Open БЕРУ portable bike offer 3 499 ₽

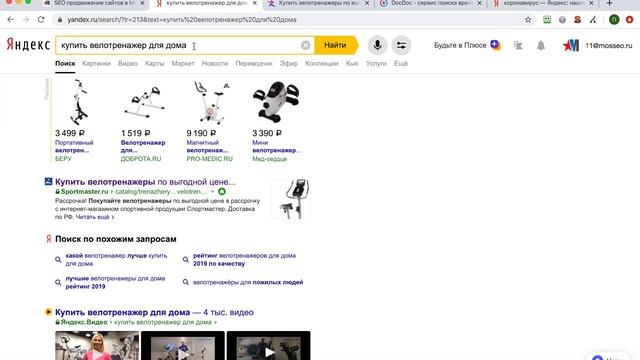74,147
